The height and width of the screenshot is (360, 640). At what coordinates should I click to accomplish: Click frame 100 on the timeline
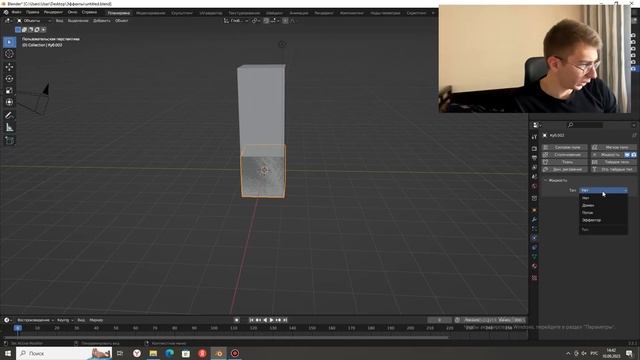click(x=214, y=328)
